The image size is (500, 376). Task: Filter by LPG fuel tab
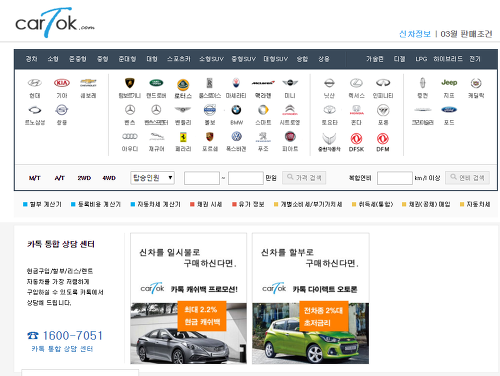pos(421,59)
